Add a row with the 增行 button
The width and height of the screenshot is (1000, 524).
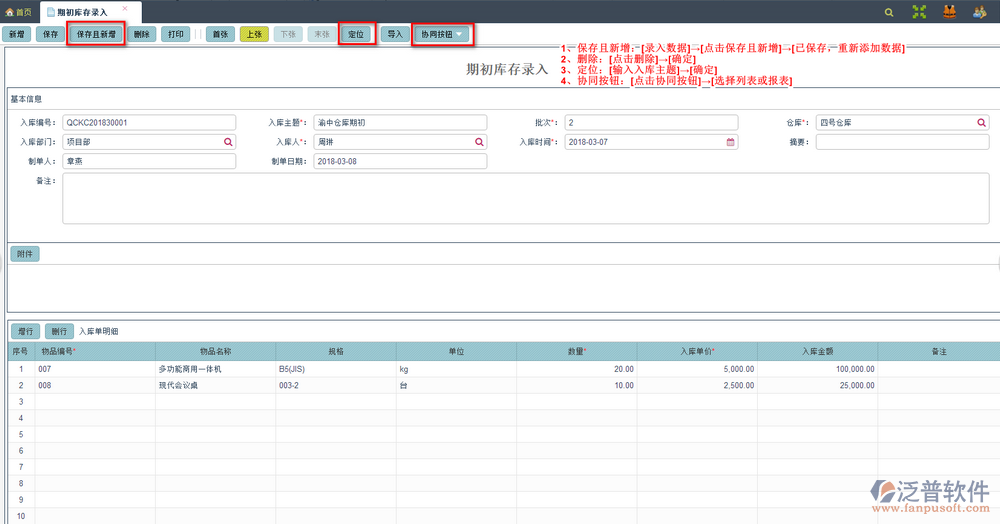tap(25, 331)
